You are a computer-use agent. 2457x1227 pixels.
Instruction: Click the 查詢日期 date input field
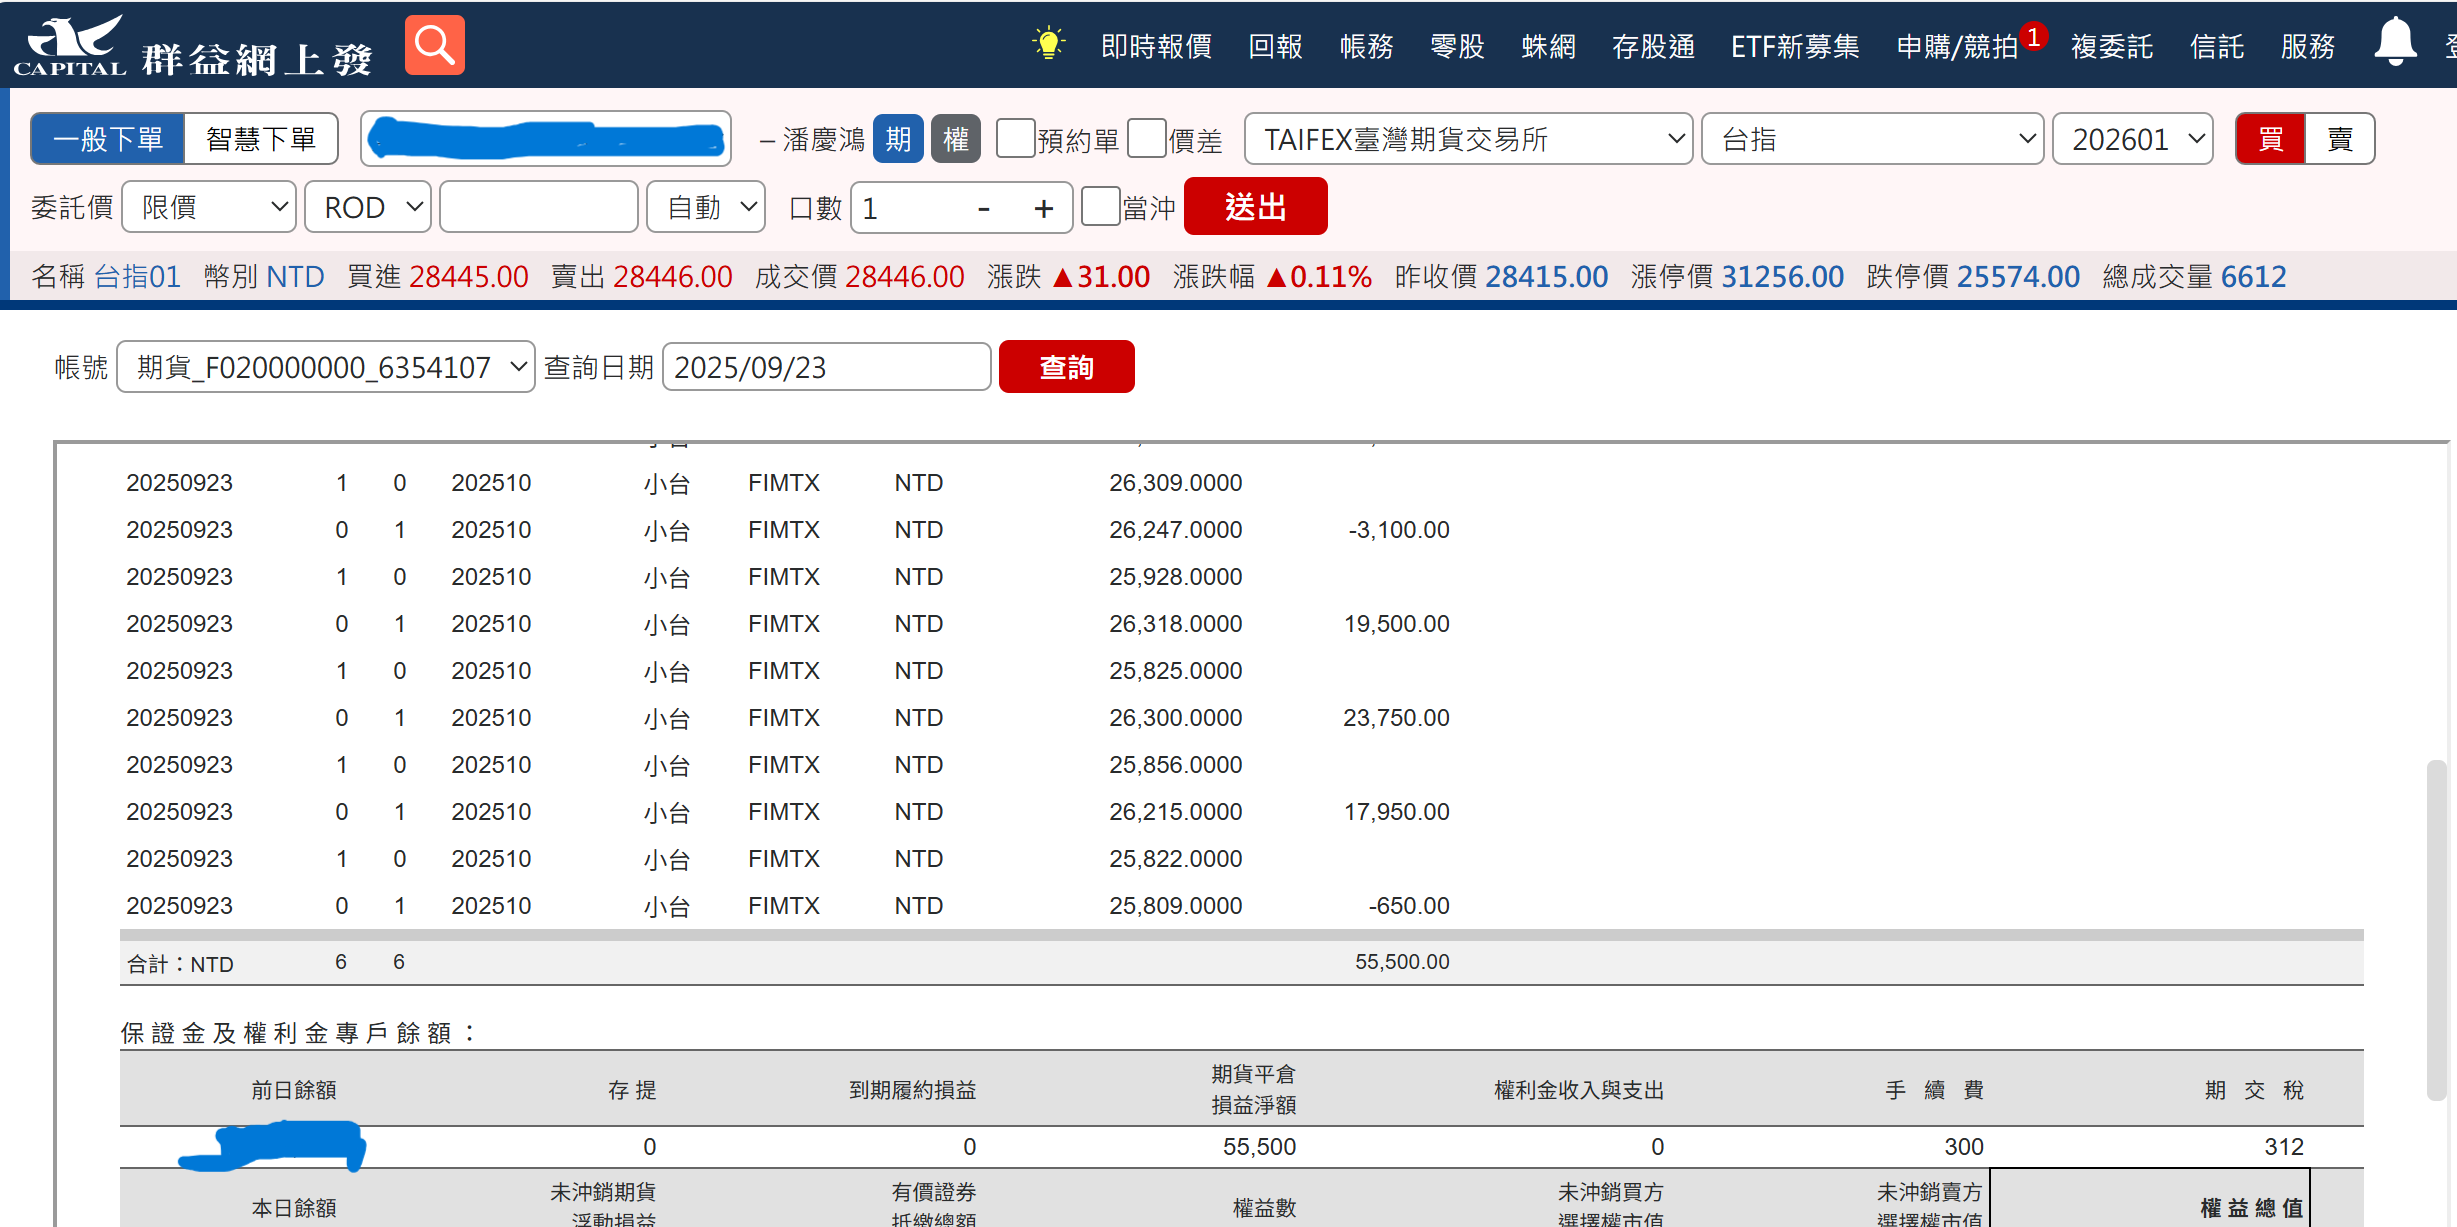pos(826,367)
